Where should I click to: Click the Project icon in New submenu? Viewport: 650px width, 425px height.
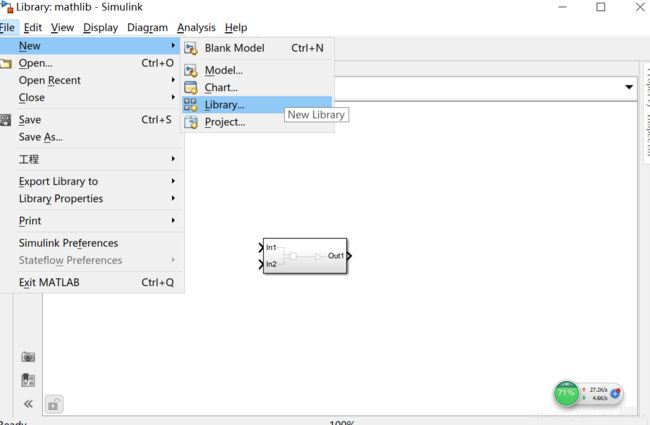pos(191,122)
